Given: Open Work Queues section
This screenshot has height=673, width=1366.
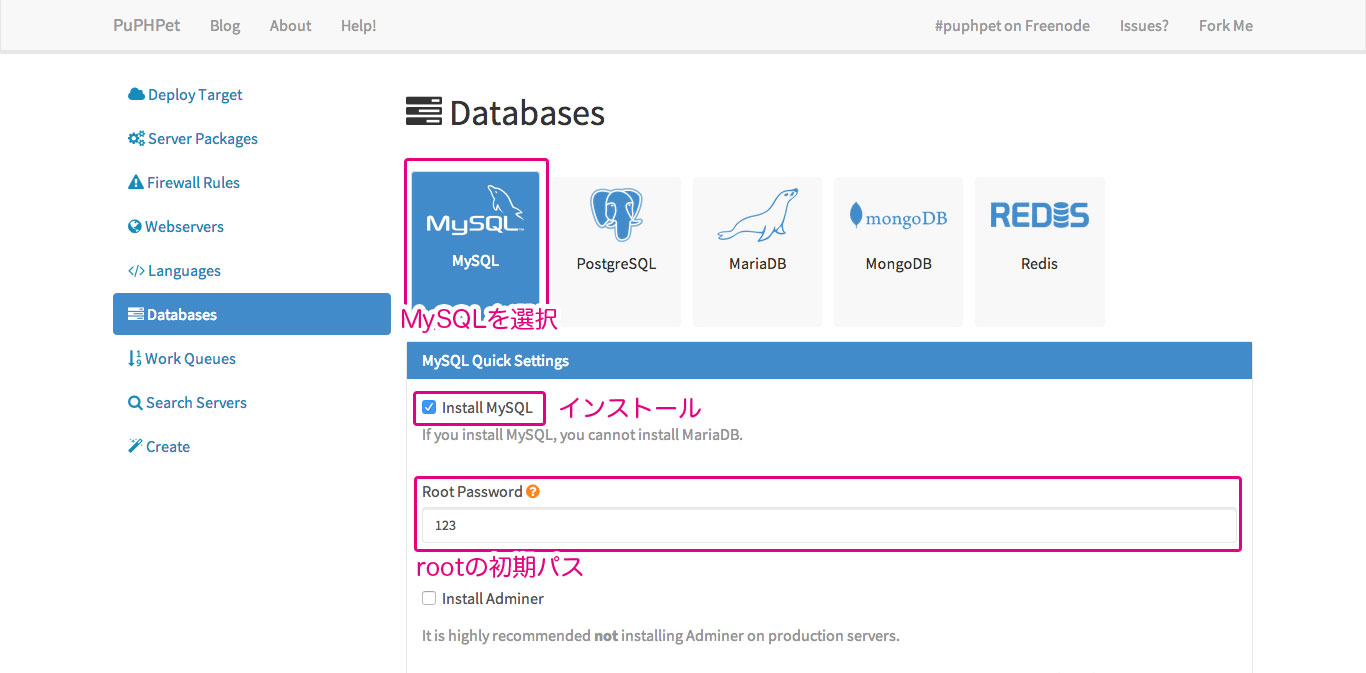Looking at the screenshot, I should pyautogui.click(x=190, y=359).
